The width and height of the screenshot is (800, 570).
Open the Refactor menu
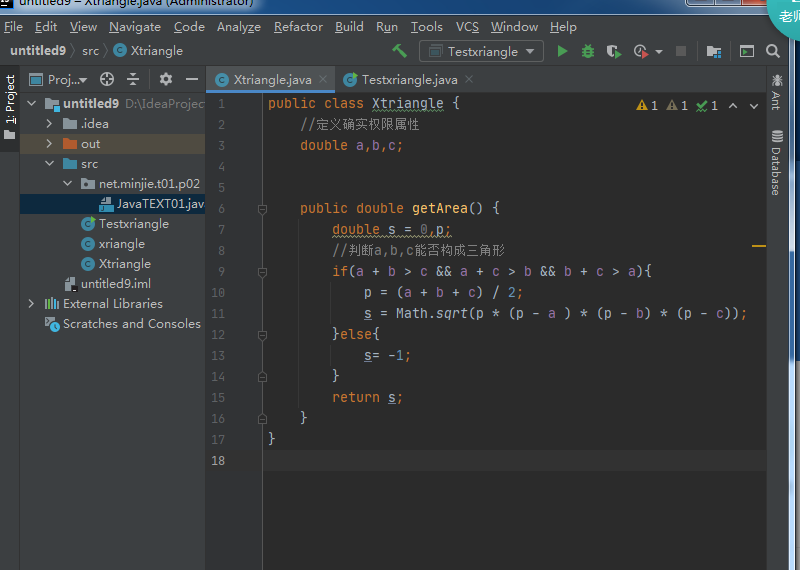click(x=298, y=27)
